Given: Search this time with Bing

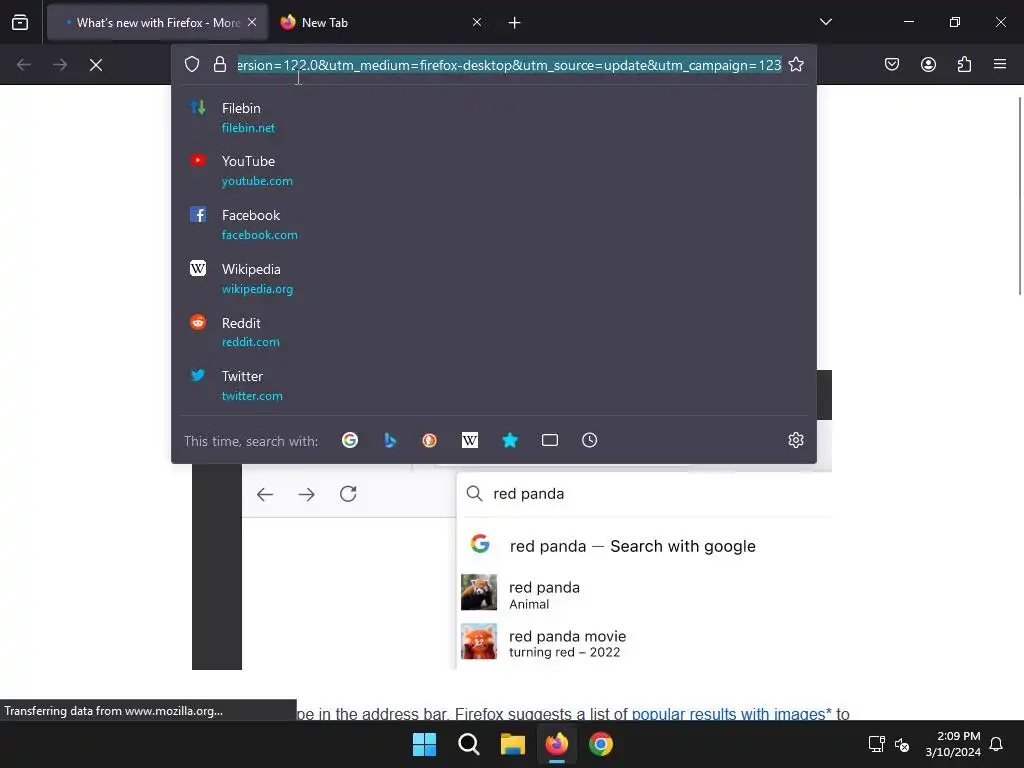Looking at the screenshot, I should click(x=390, y=440).
